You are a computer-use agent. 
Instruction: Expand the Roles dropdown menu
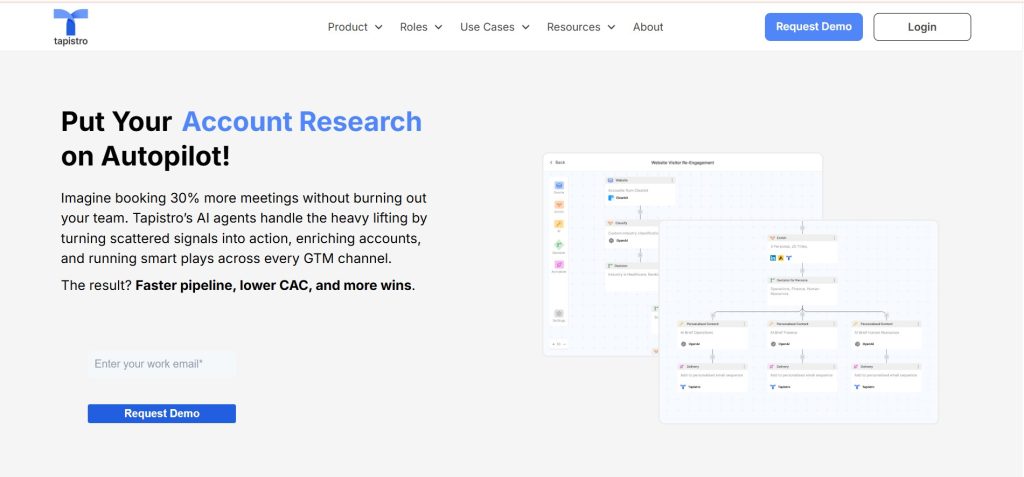(421, 27)
